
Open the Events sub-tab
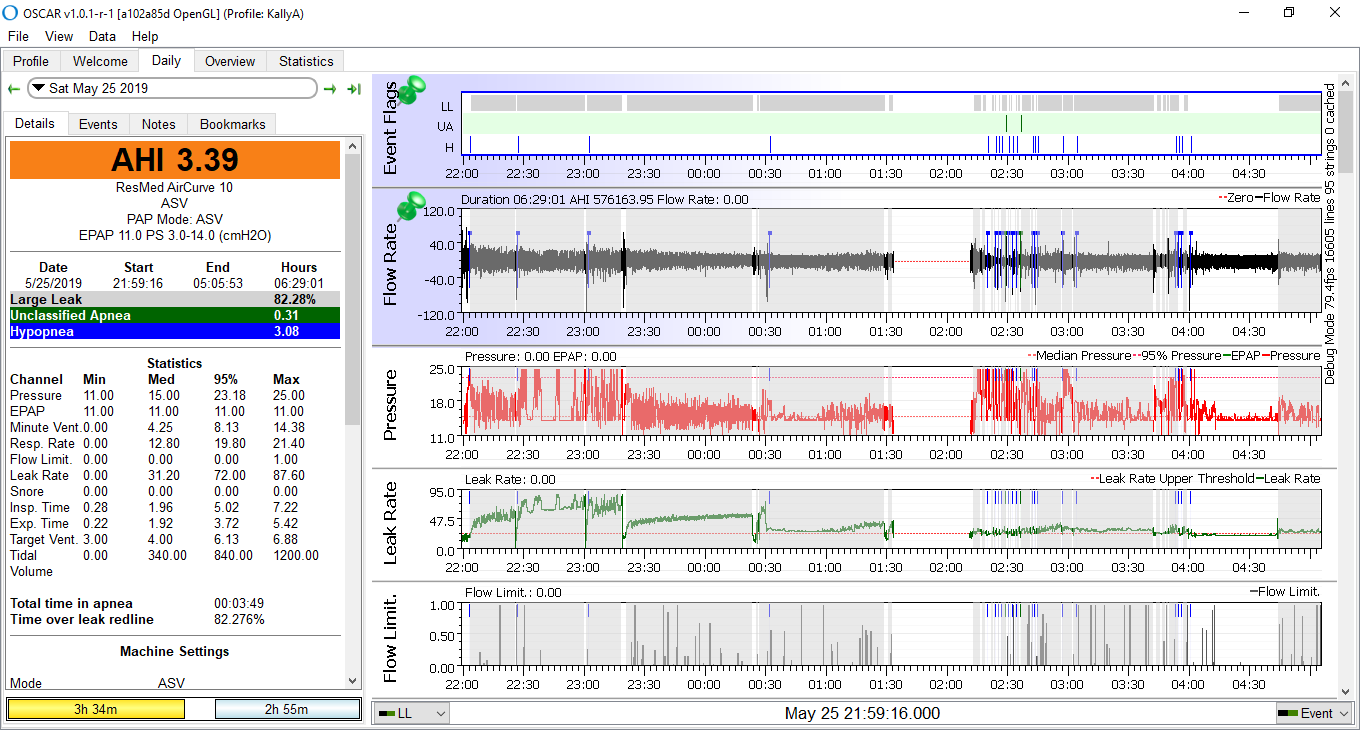click(98, 124)
